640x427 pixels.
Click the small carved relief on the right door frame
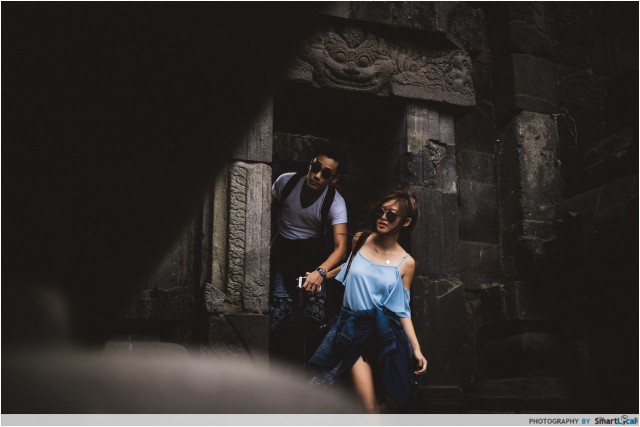(x=435, y=153)
